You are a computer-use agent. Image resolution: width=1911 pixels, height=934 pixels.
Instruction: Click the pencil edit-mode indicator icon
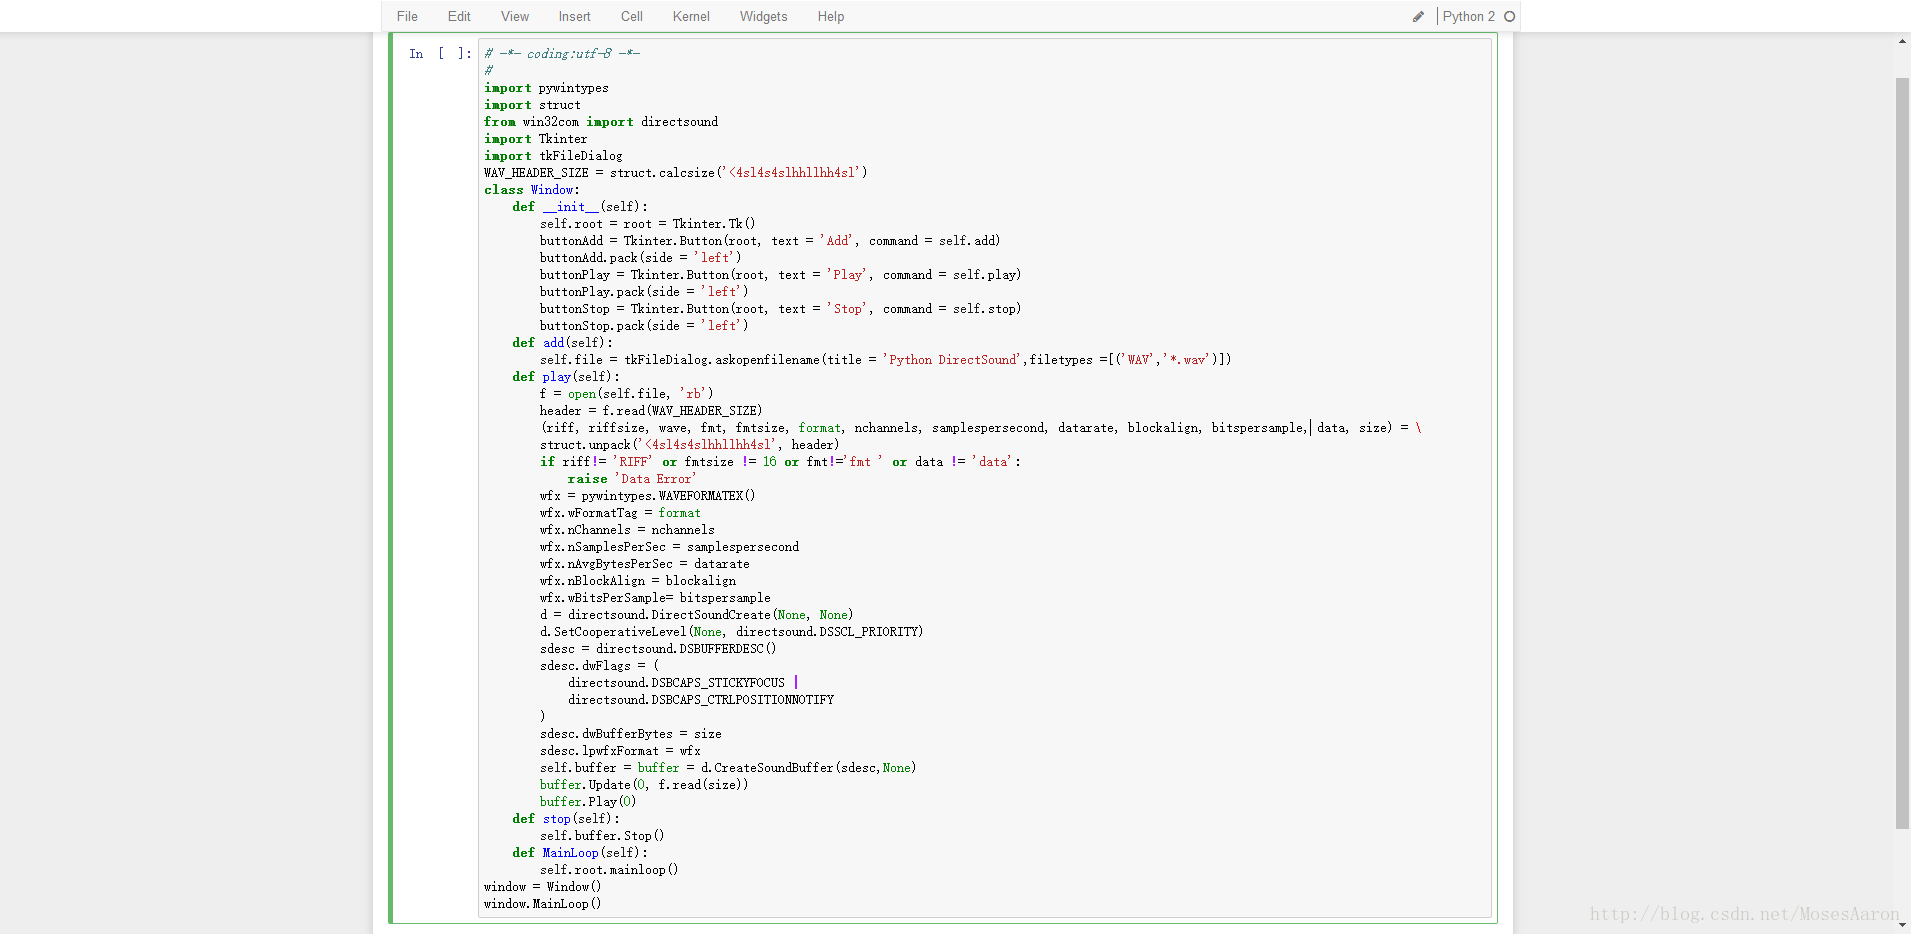pyautogui.click(x=1418, y=16)
